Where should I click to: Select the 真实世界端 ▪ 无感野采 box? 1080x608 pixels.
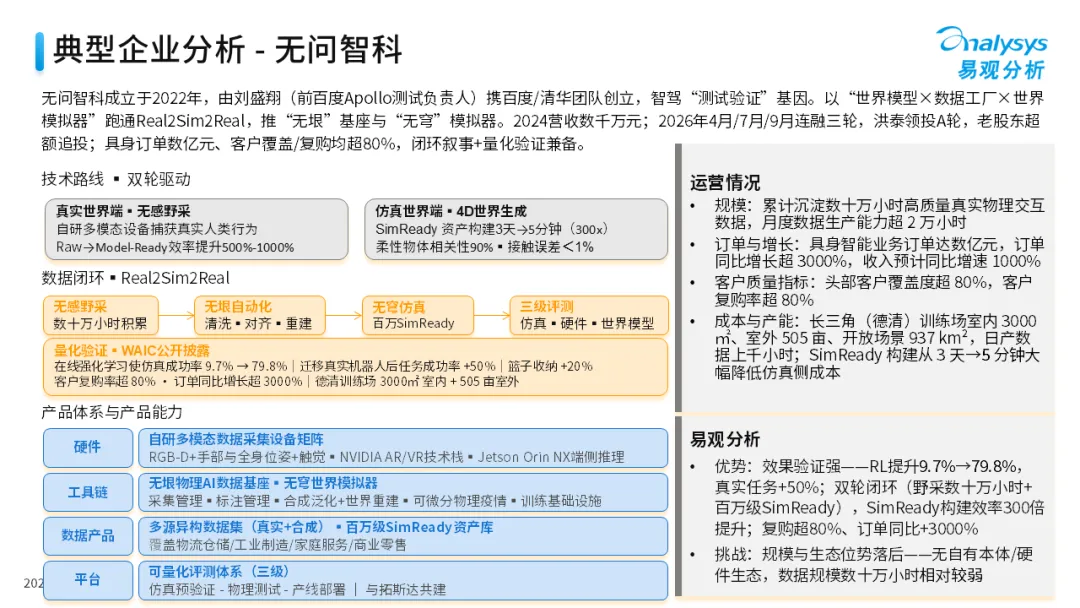click(x=196, y=229)
